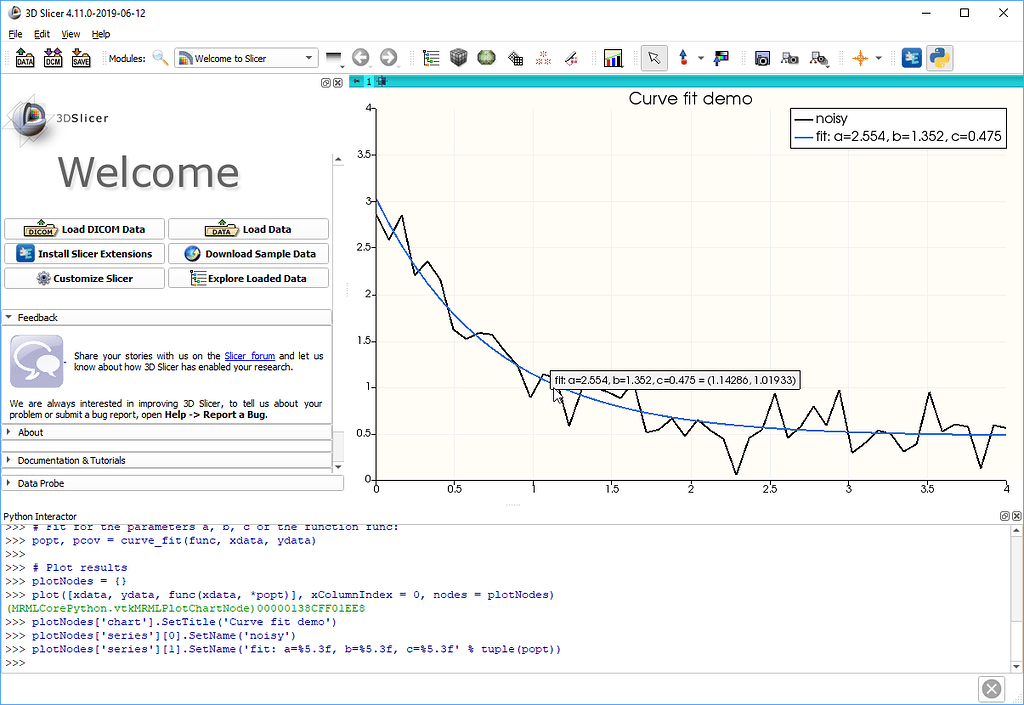Open the Modules selector showing Welcome to Slicer
Viewport: 1024px width, 705px height.
245,57
